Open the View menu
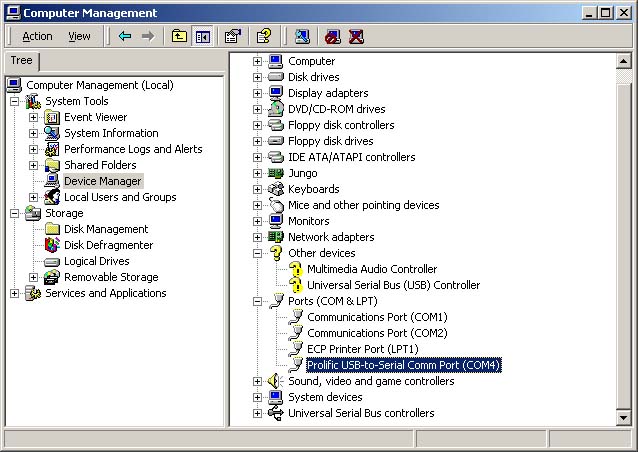This screenshot has width=638, height=452. click(79, 36)
